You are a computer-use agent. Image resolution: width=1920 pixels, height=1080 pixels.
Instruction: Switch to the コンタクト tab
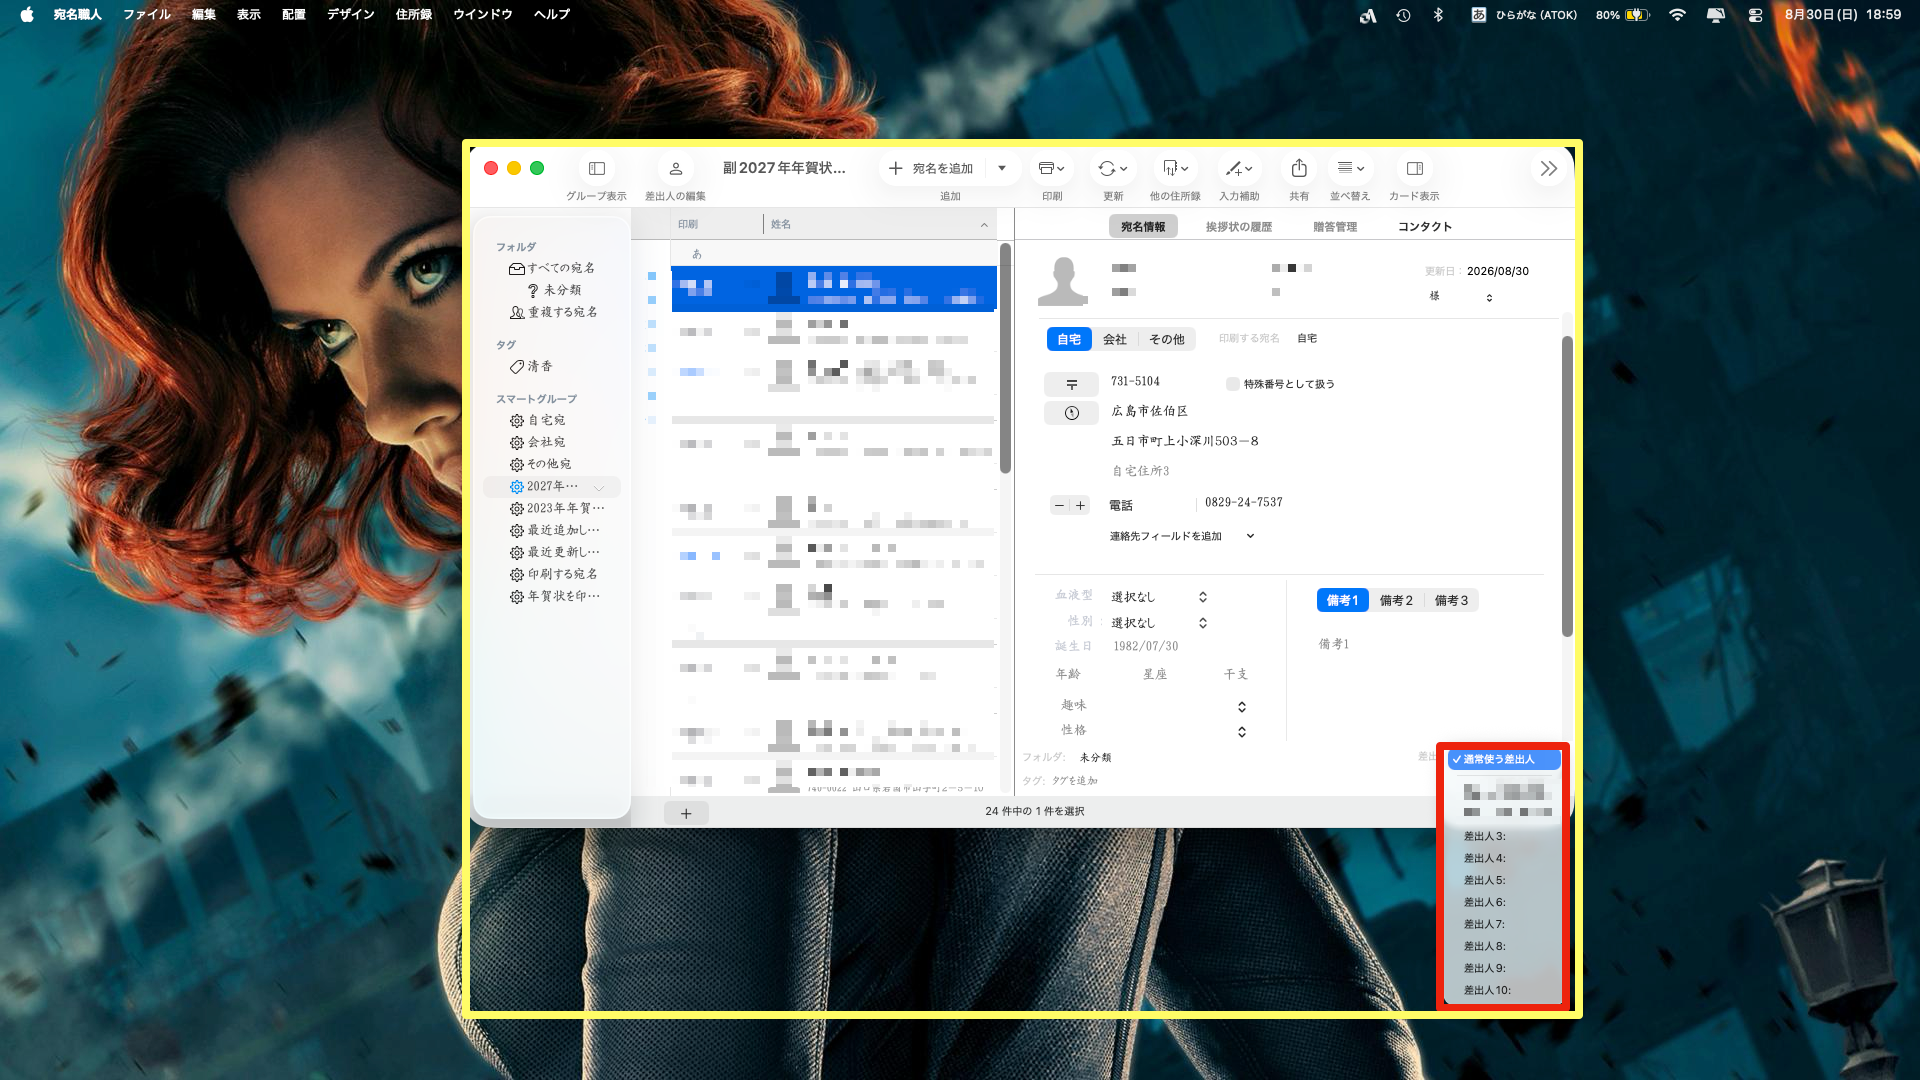click(x=1425, y=227)
